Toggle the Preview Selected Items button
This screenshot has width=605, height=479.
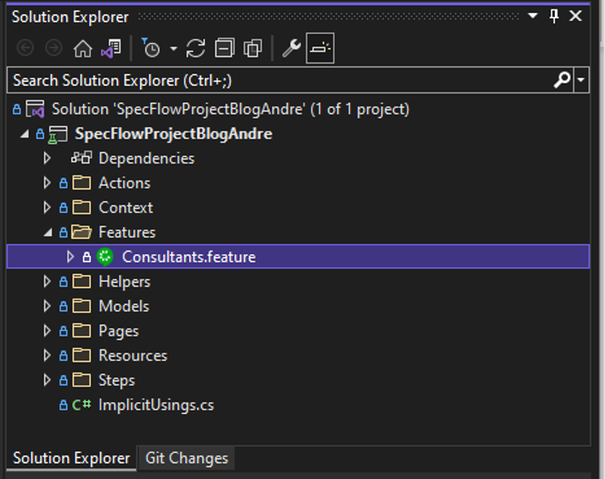tap(320, 48)
